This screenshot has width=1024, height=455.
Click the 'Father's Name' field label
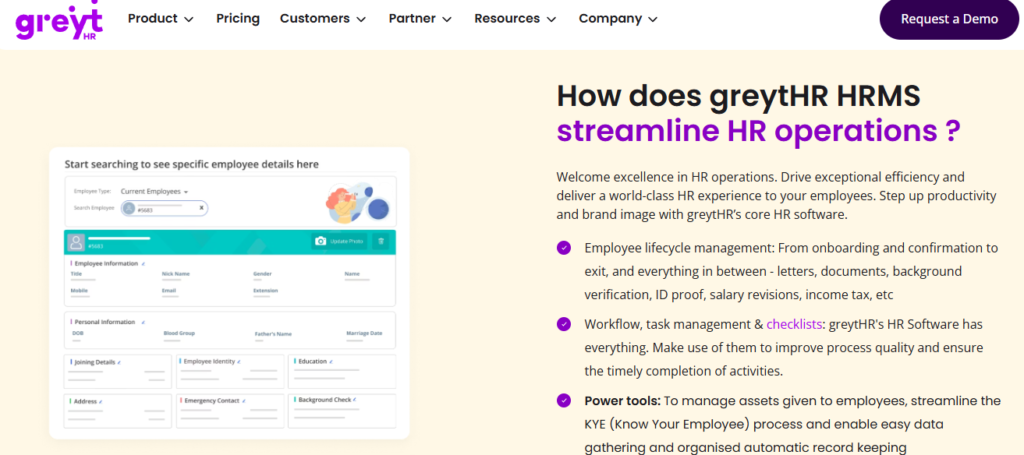click(x=273, y=334)
